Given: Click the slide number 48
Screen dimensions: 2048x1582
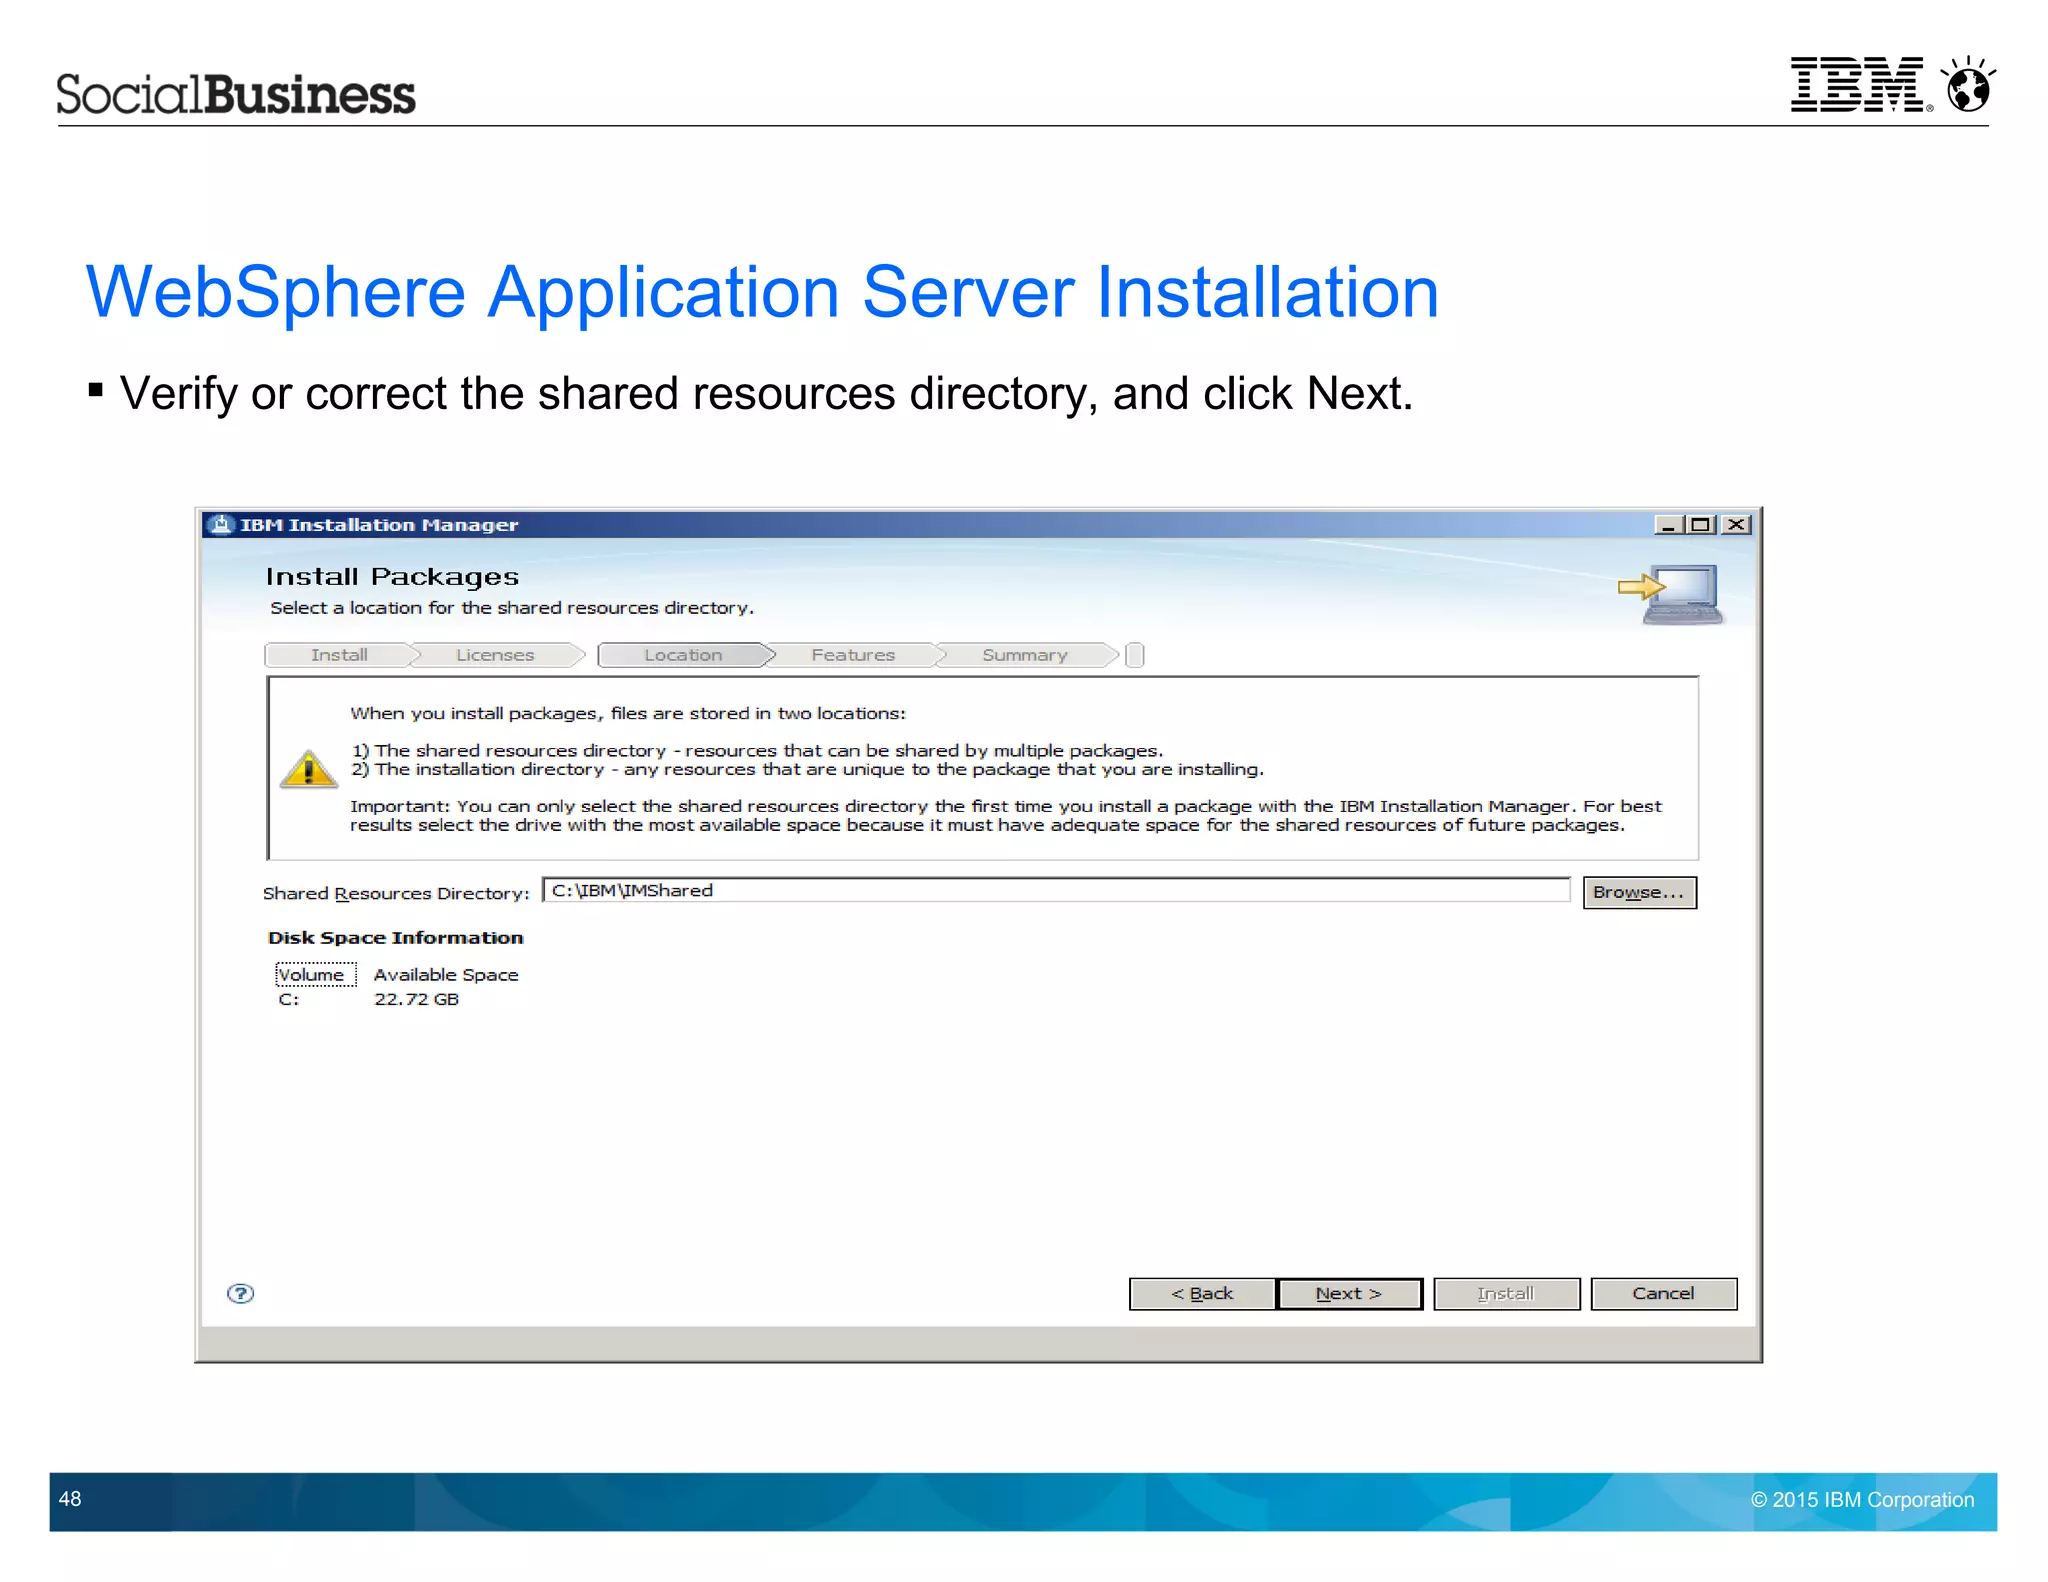Looking at the screenshot, I should 70,1498.
